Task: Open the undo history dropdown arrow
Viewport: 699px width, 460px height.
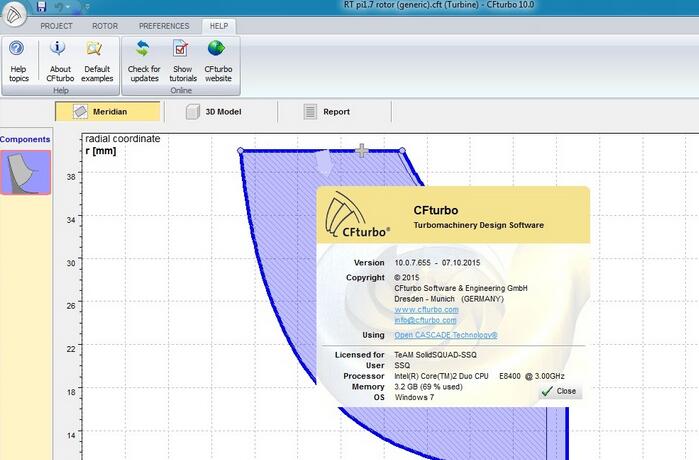Action: point(68,7)
